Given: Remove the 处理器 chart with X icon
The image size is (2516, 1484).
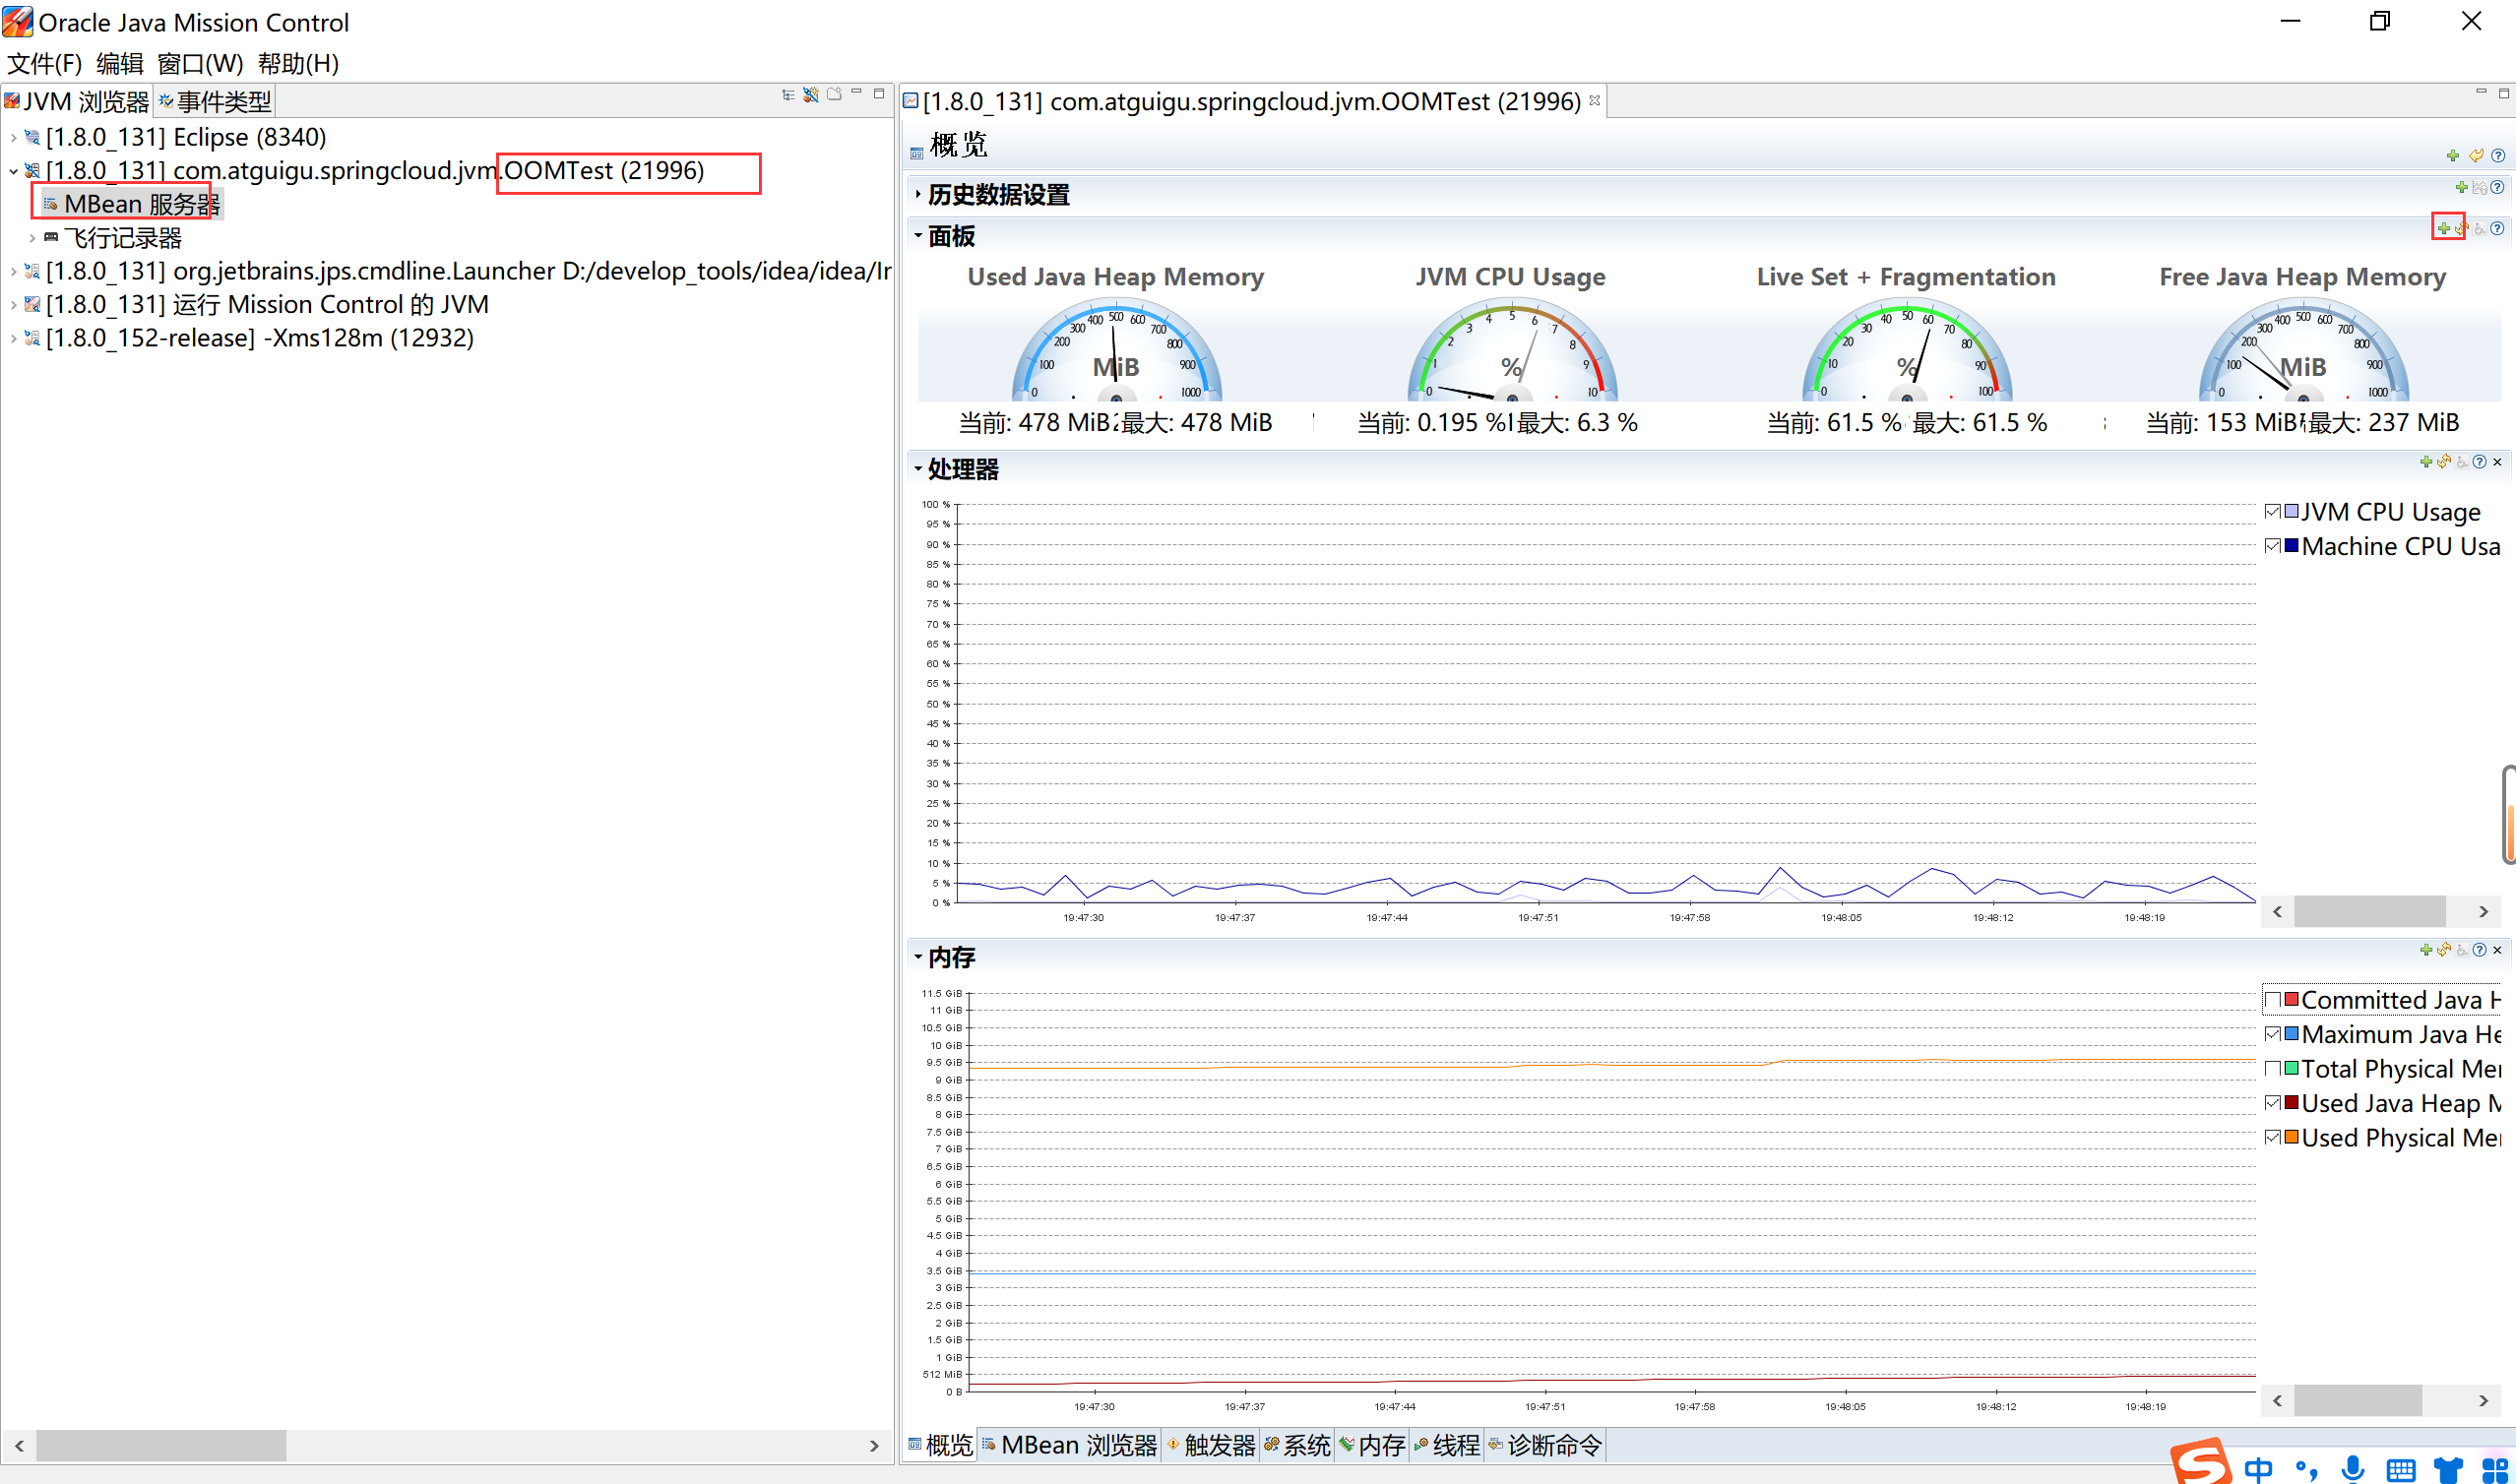Looking at the screenshot, I should pos(2498,462).
